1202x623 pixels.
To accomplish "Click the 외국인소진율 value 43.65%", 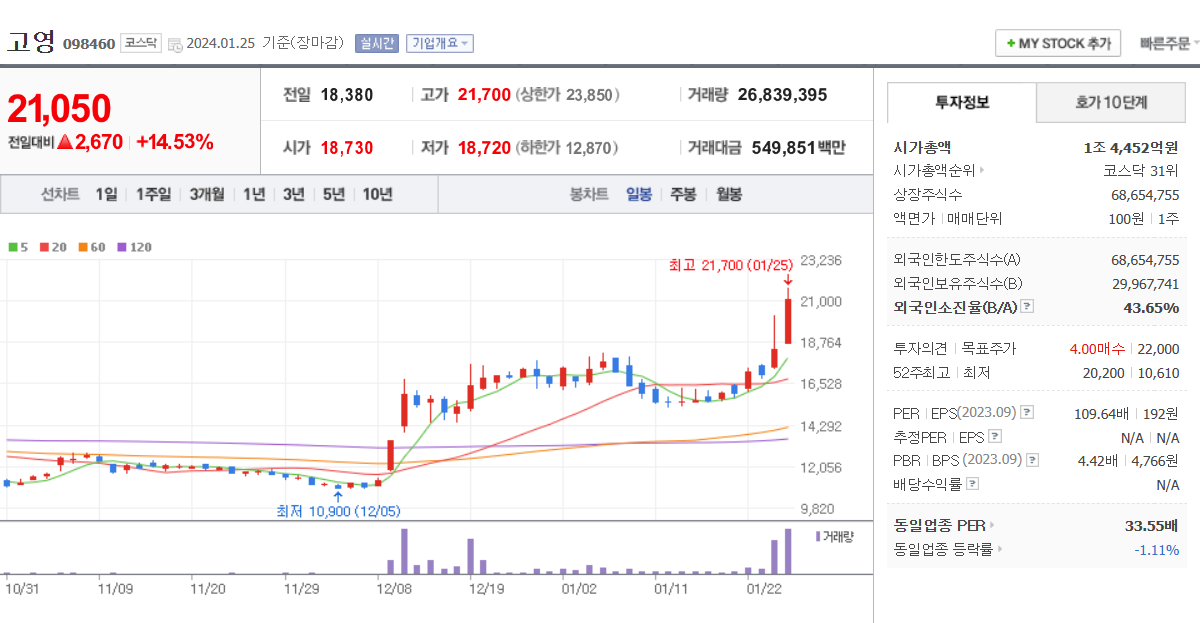I will click(x=1152, y=307).
